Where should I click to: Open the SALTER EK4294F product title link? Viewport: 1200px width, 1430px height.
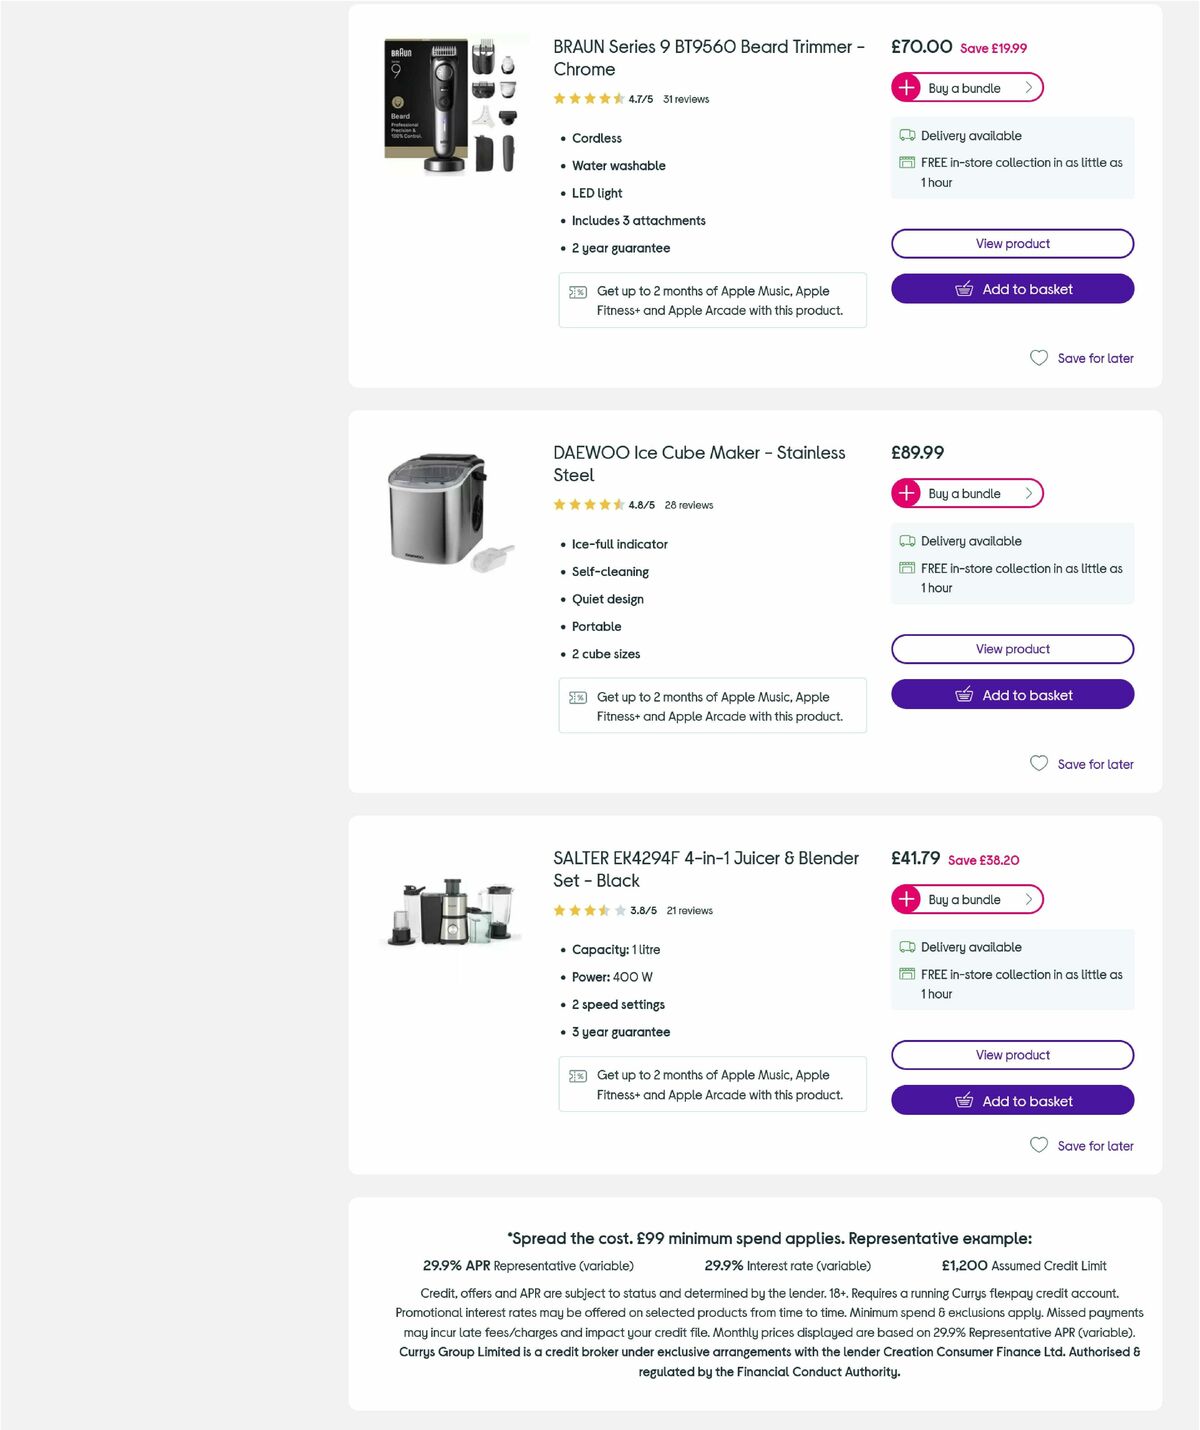(704, 869)
